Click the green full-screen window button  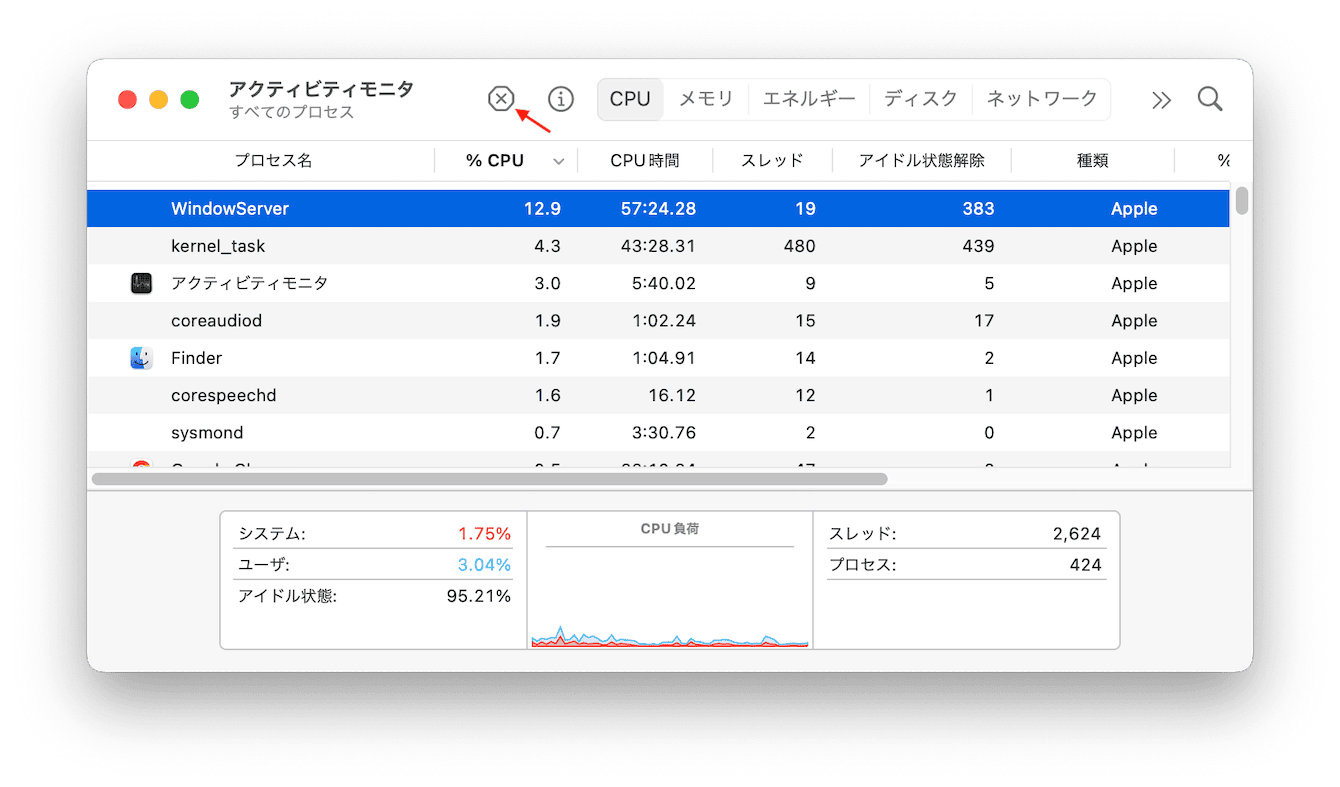point(190,99)
